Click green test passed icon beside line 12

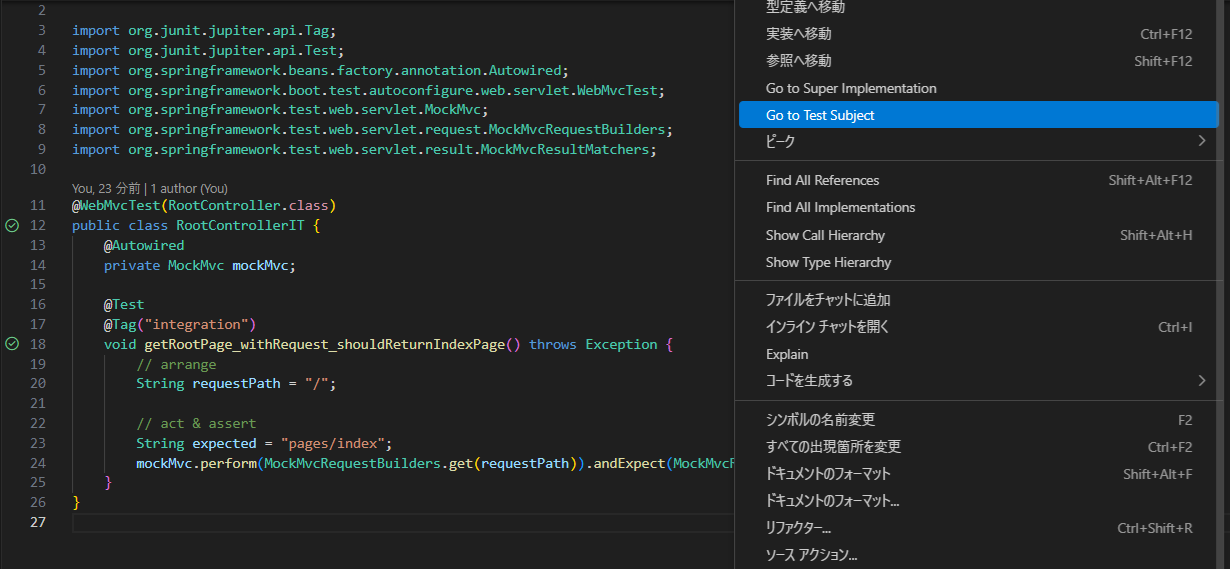coord(12,226)
